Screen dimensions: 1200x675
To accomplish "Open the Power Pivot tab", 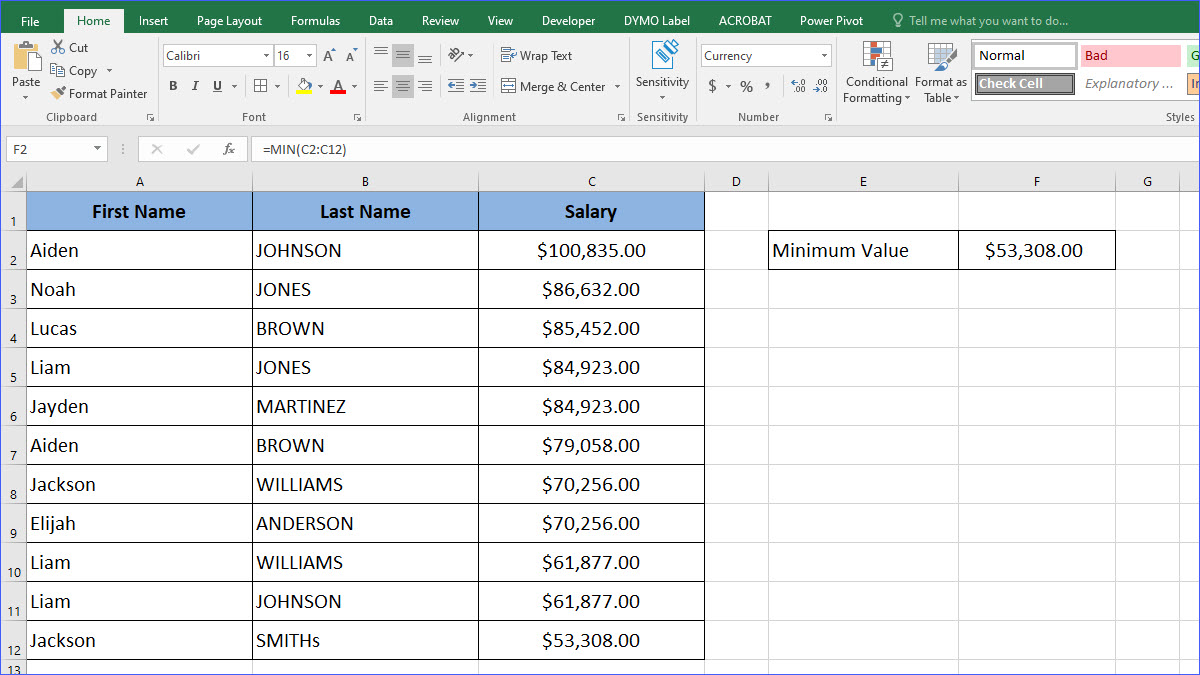I will click(x=831, y=20).
